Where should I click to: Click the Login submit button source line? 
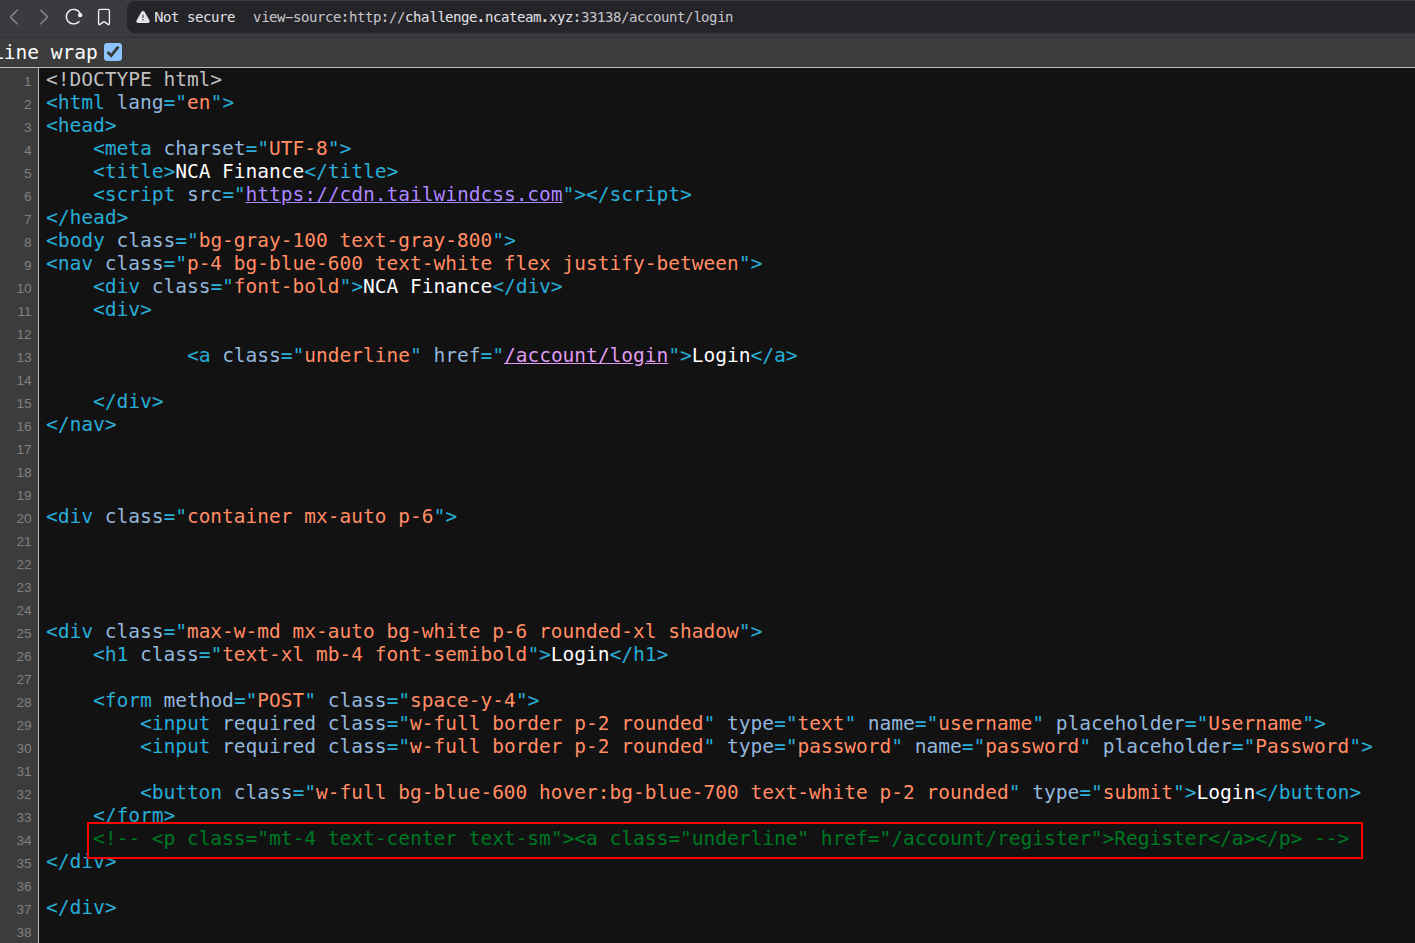(x=749, y=793)
